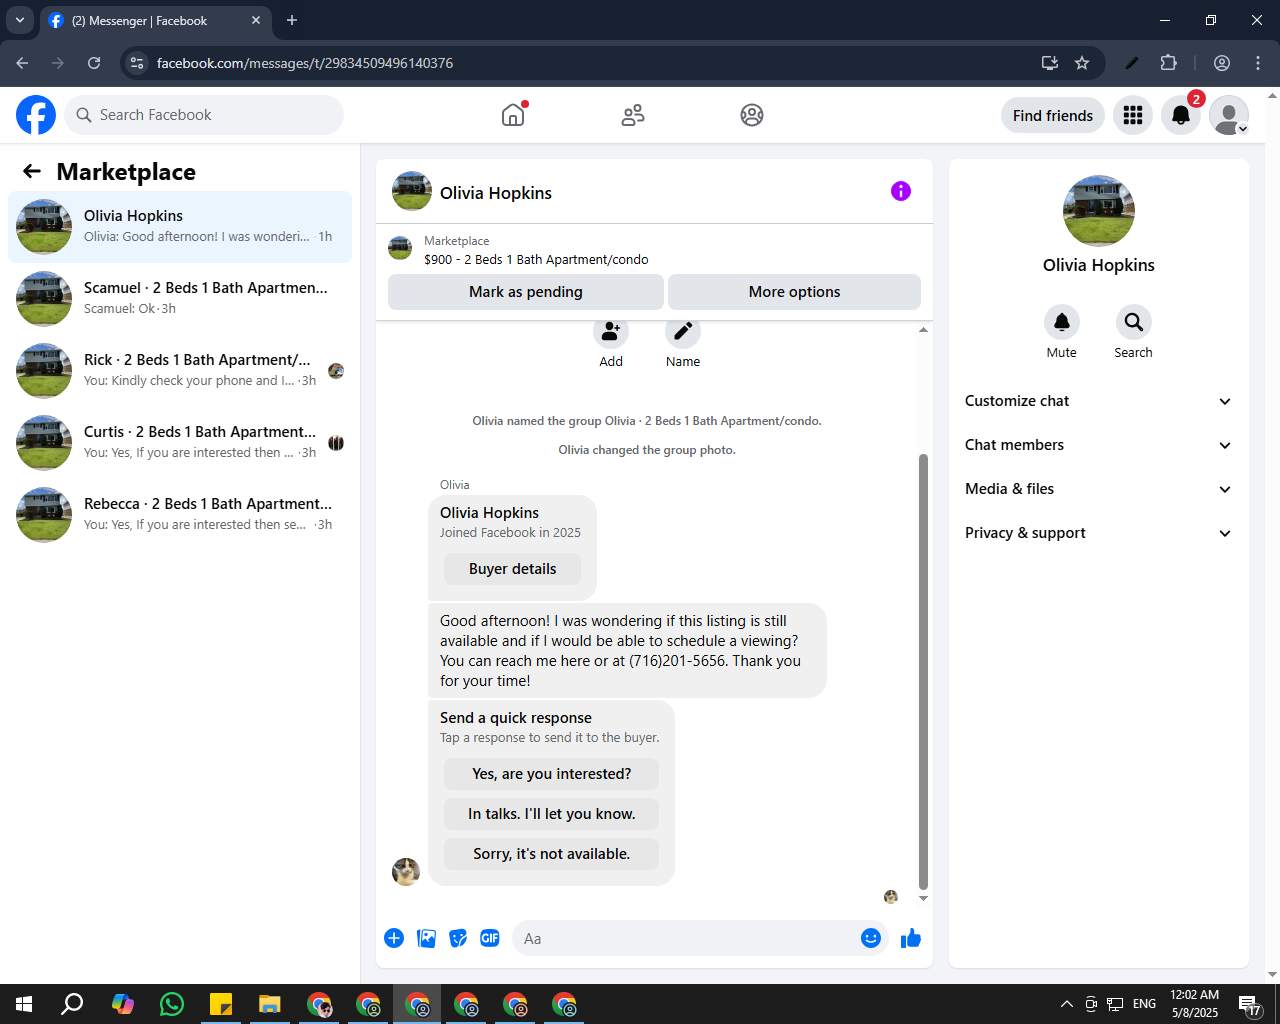Viewport: 1280px width, 1024px height.
Task: Send a thumbs-up like
Action: [911, 938]
